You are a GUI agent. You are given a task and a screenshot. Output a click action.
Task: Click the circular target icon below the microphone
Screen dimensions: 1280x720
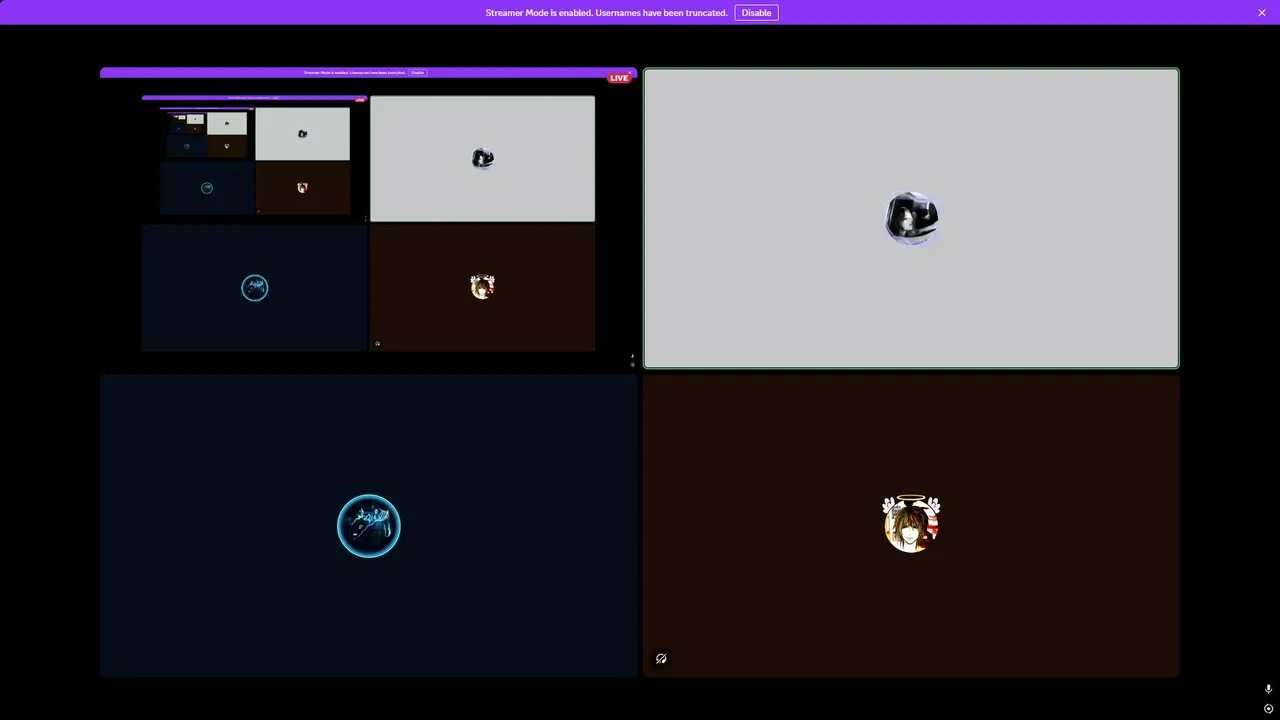(1268, 709)
